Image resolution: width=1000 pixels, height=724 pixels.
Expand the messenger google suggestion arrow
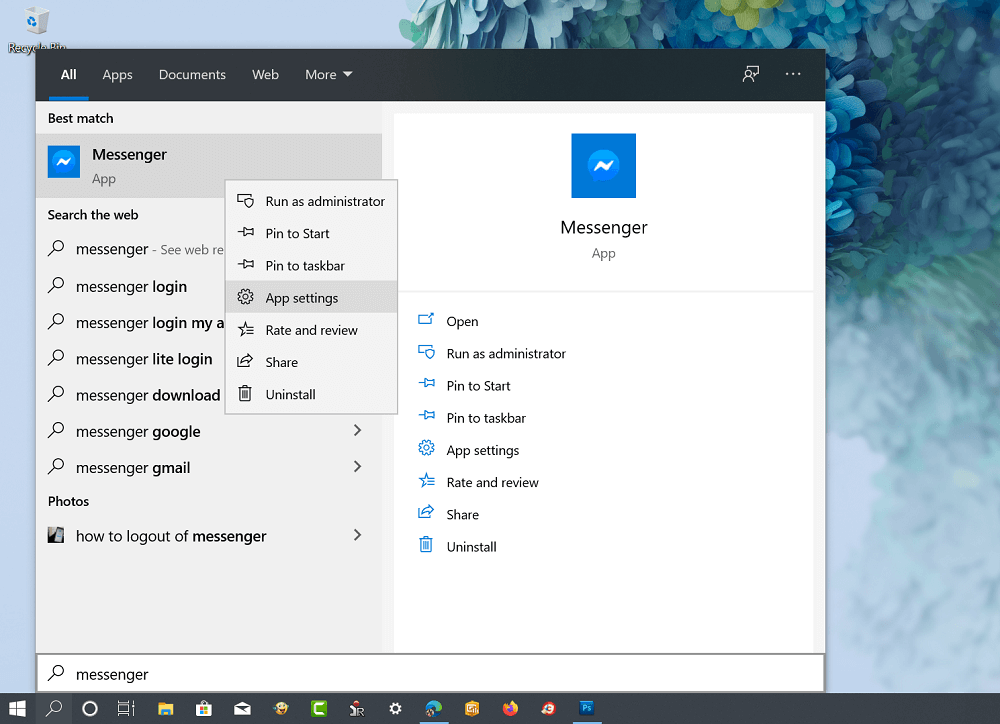(x=357, y=431)
